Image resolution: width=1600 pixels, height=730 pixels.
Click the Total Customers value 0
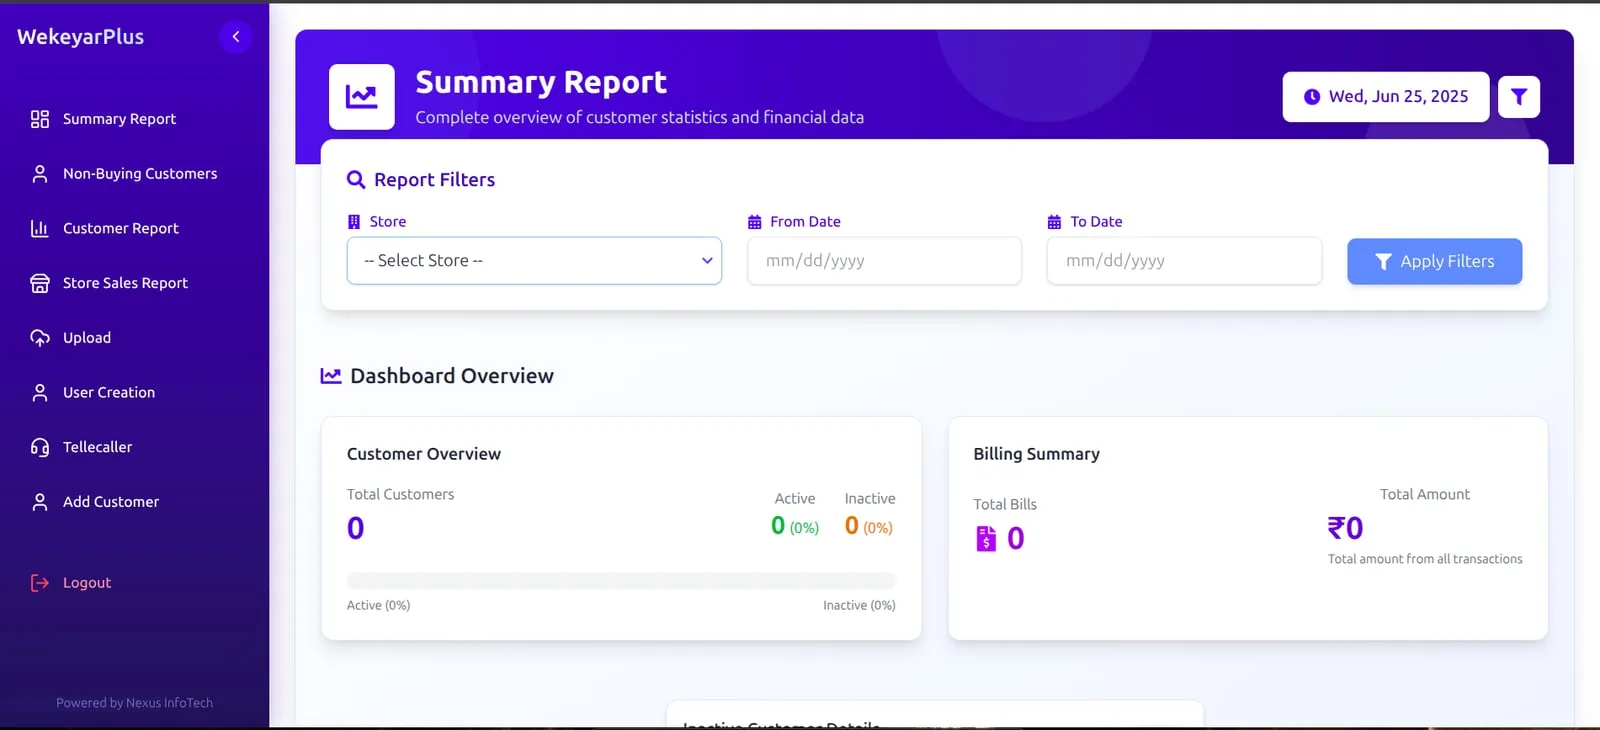coord(356,528)
